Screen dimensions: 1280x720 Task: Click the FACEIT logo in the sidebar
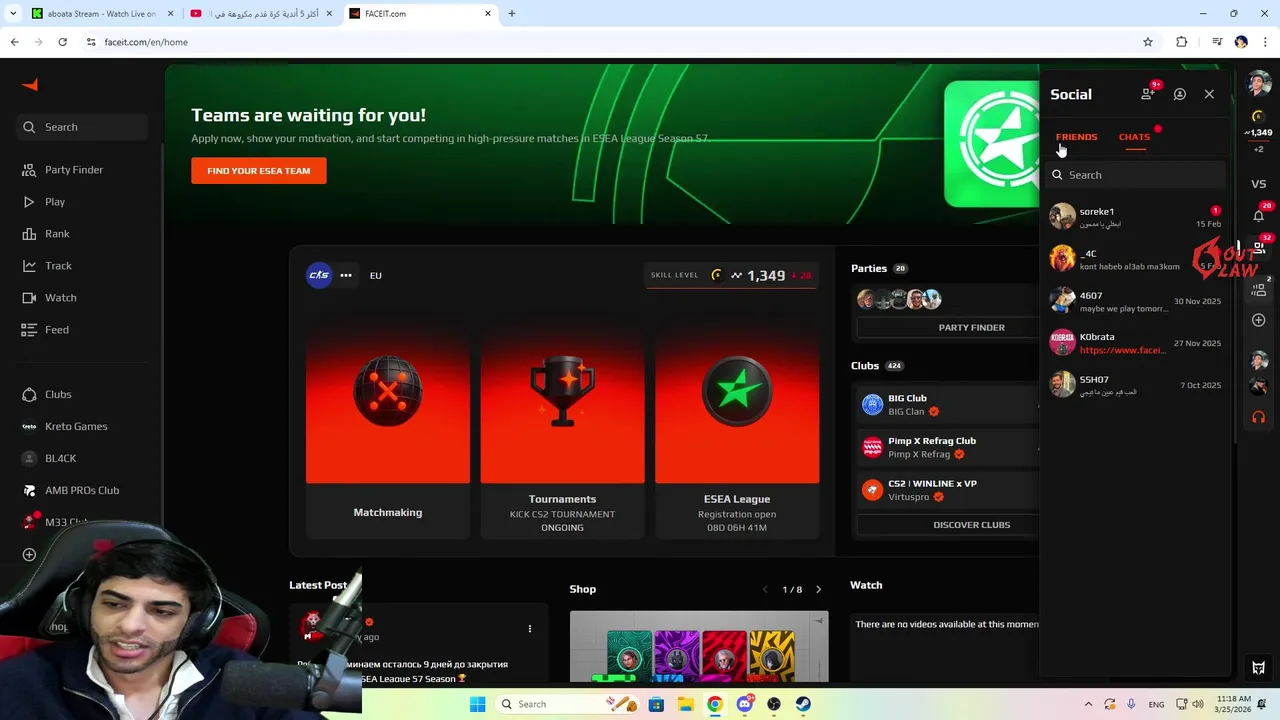point(30,85)
